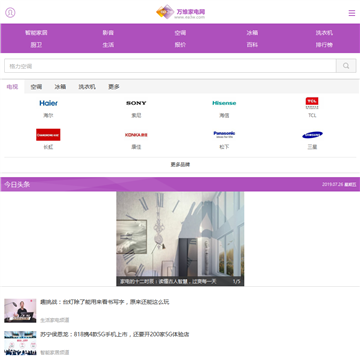The width and height of the screenshot is (360, 360).
Task: Open the 台灯 desk lamp article headline
Action: coord(105,302)
